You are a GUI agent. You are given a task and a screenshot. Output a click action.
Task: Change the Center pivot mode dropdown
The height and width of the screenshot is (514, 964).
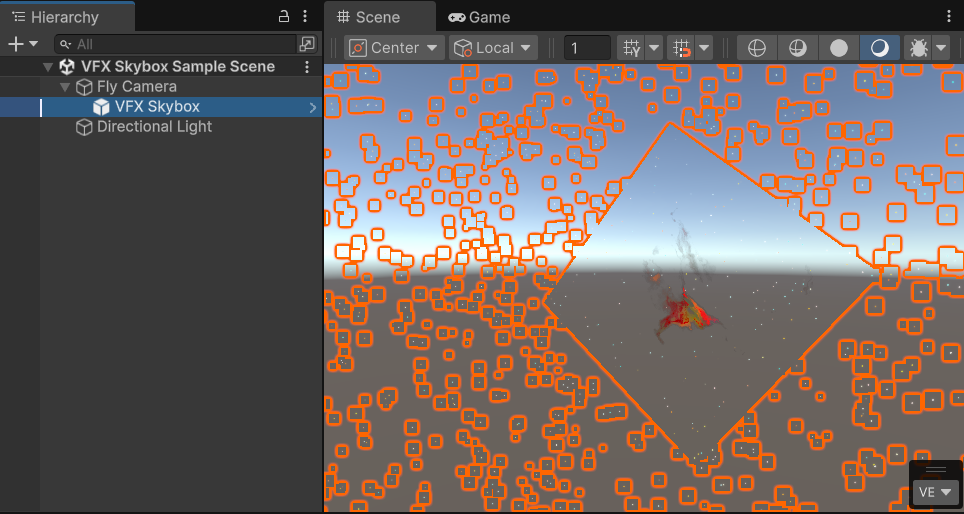(x=394, y=48)
